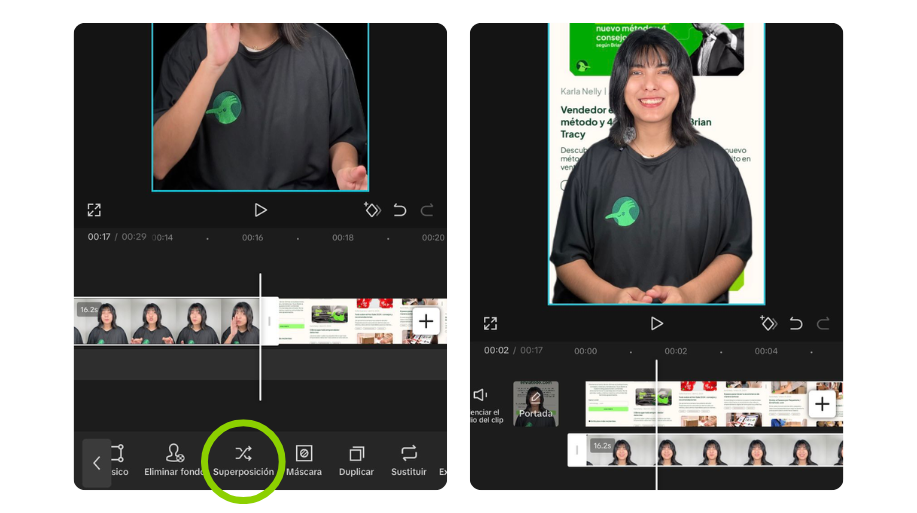Mute the clip audio with speaker toggle

tap(481, 395)
